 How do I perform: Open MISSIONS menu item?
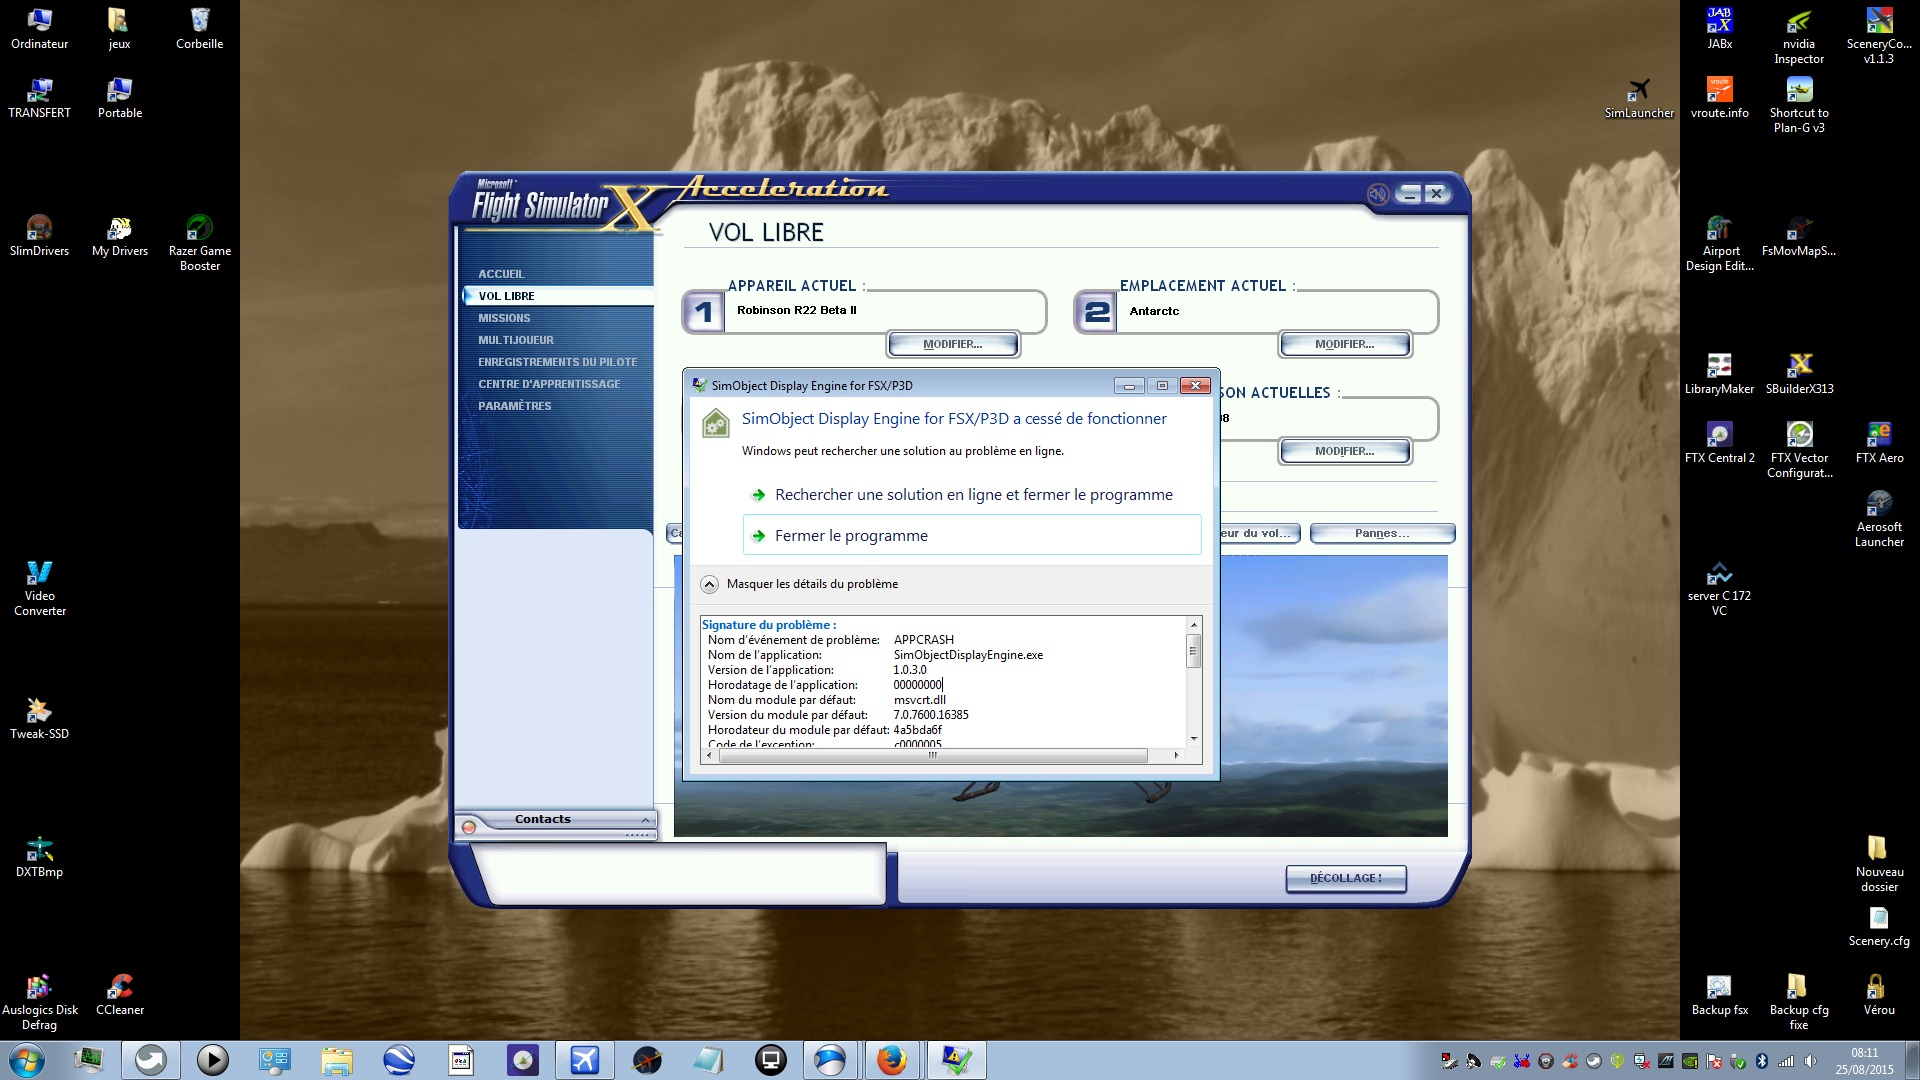504,318
